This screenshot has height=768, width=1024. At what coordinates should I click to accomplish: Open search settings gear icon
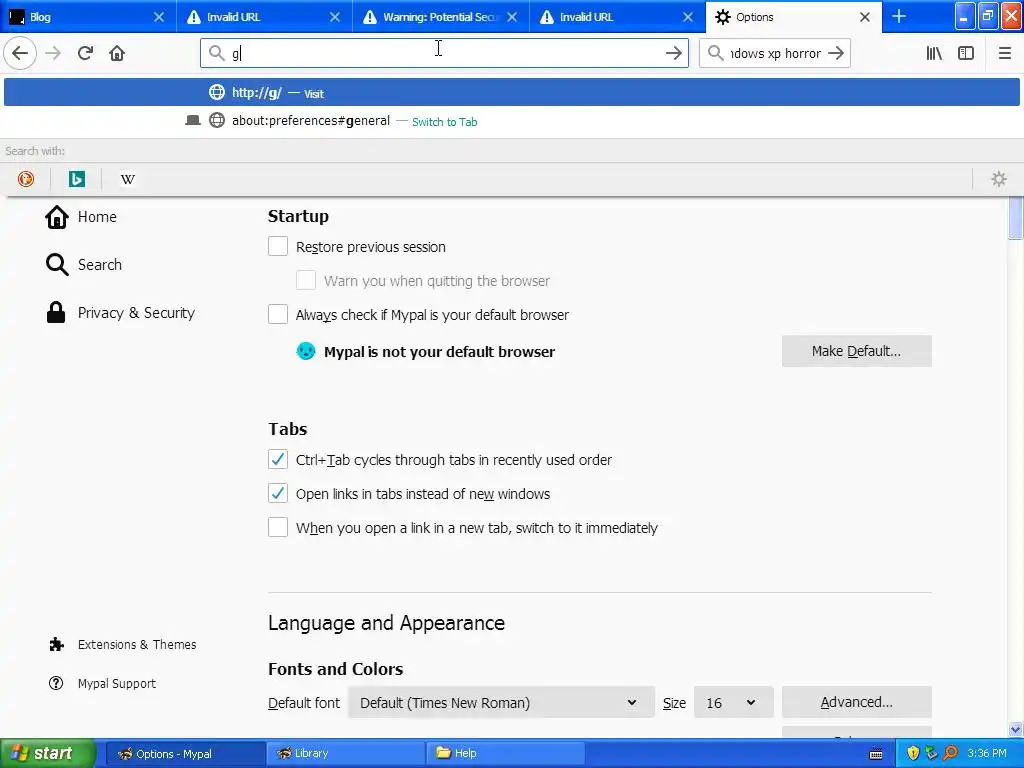(999, 179)
